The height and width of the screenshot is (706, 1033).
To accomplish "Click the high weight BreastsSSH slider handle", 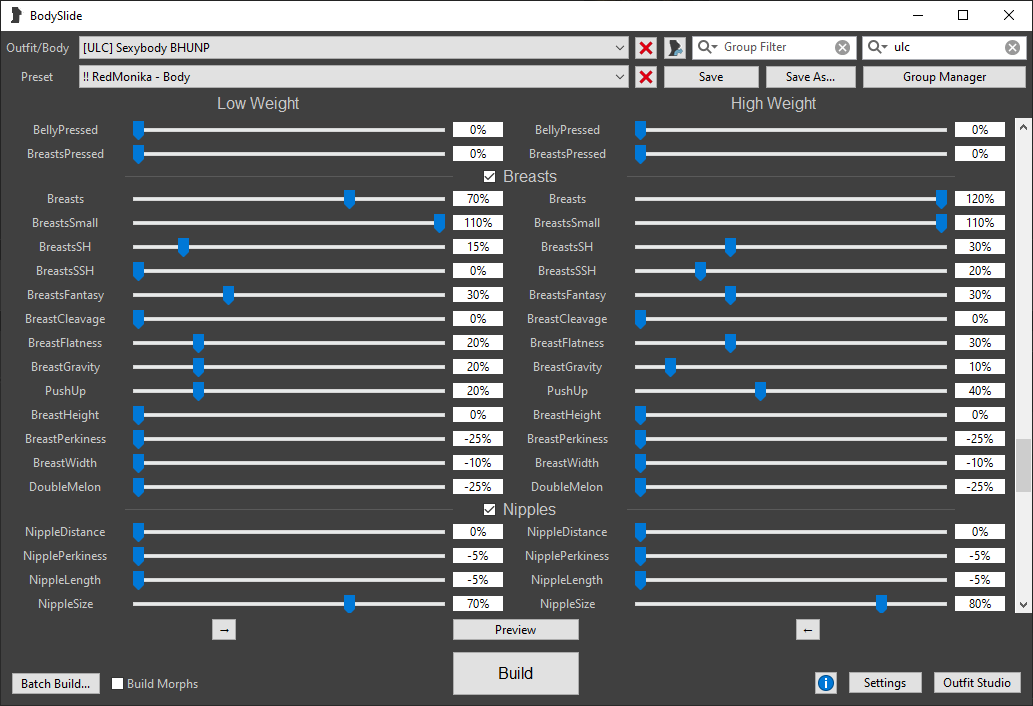I will [x=700, y=271].
